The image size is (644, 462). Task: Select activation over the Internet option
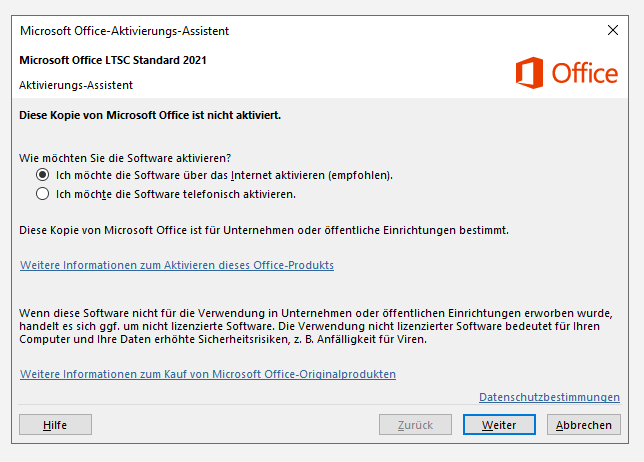42,175
